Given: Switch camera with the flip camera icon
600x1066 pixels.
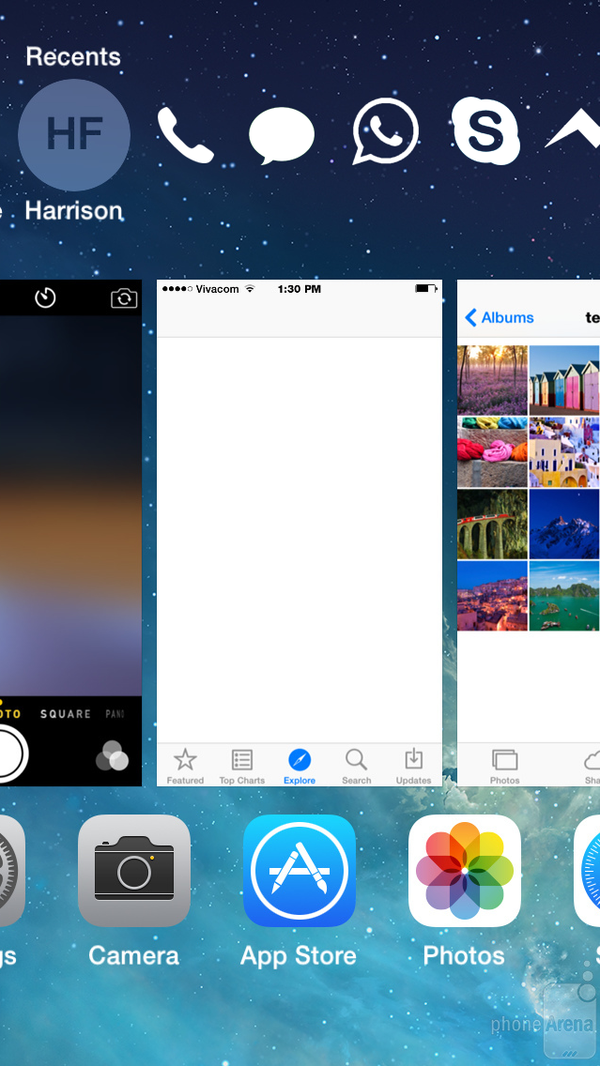Looking at the screenshot, I should (124, 298).
